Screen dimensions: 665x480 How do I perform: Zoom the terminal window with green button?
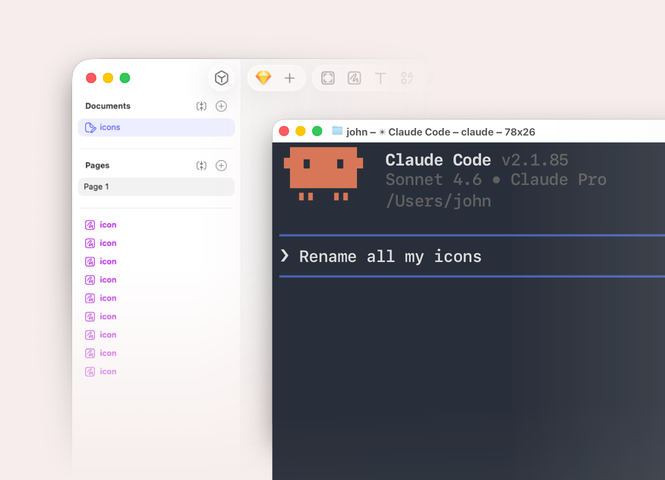[317, 131]
